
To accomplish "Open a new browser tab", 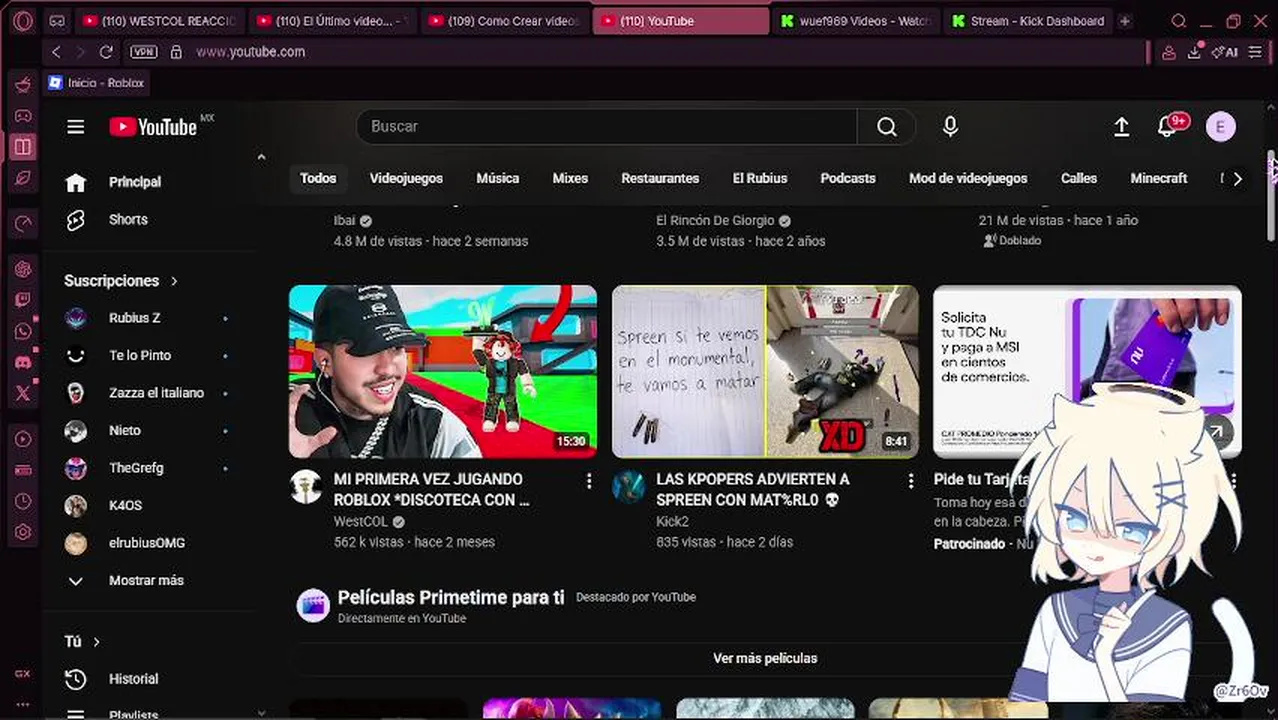I will pyautogui.click(x=1125, y=21).
